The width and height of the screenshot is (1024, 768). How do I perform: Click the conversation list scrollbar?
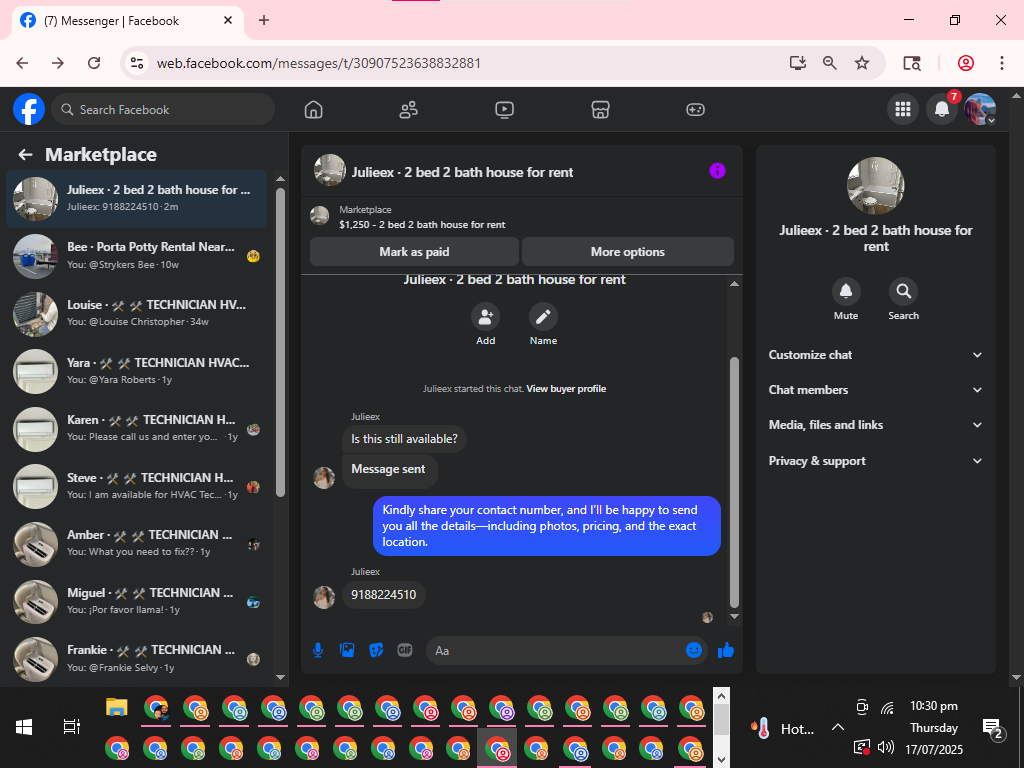click(280, 343)
